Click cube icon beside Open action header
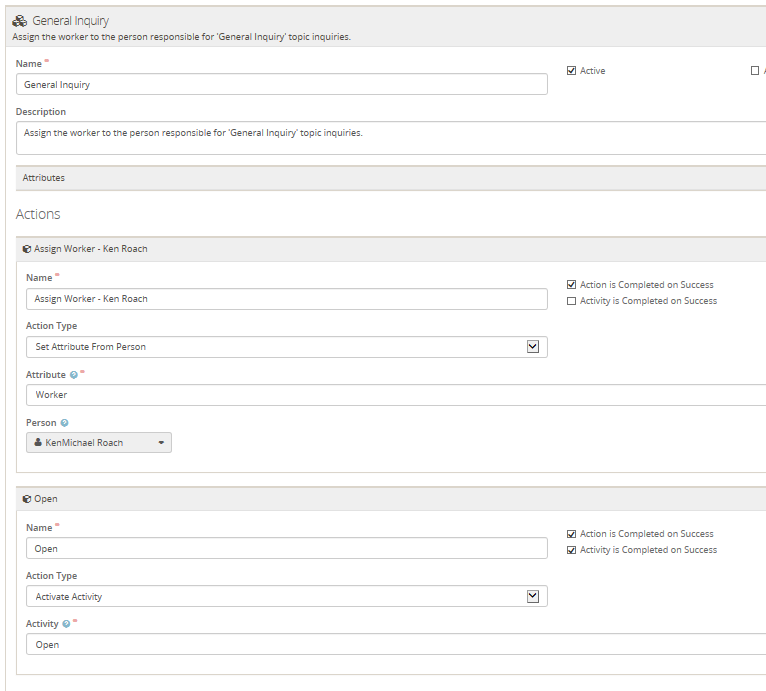The width and height of the screenshot is (766, 691). click(x=26, y=498)
